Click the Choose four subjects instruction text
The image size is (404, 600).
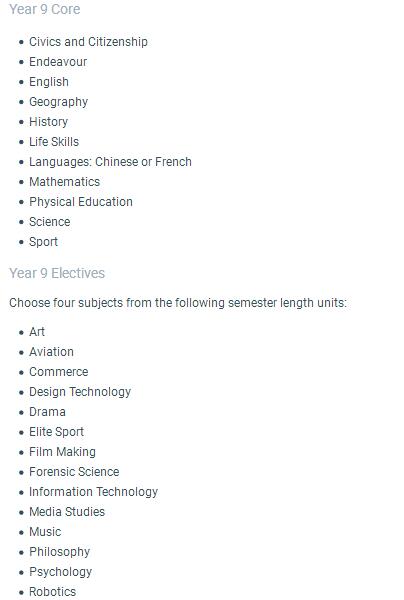[x=178, y=303]
